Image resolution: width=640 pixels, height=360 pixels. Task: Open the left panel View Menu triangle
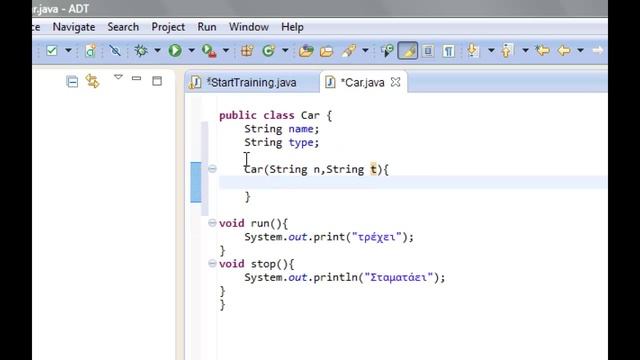pyautogui.click(x=118, y=77)
